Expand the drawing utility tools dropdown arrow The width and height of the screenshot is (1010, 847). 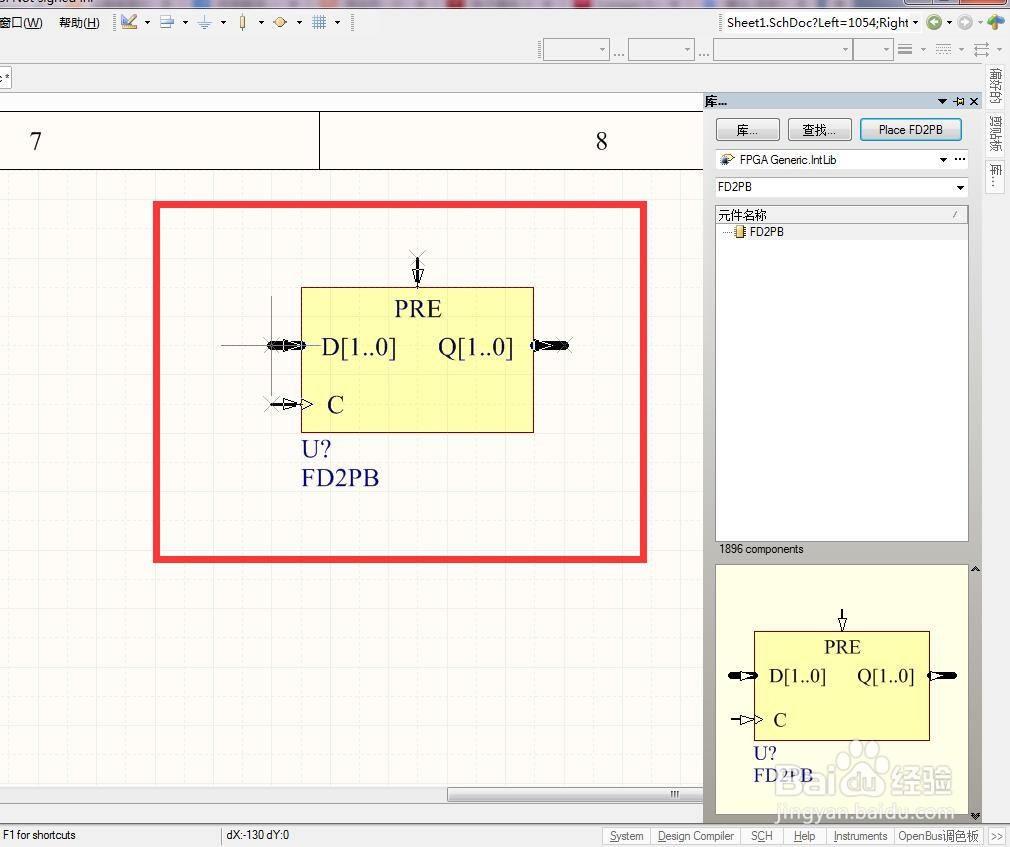[148, 23]
